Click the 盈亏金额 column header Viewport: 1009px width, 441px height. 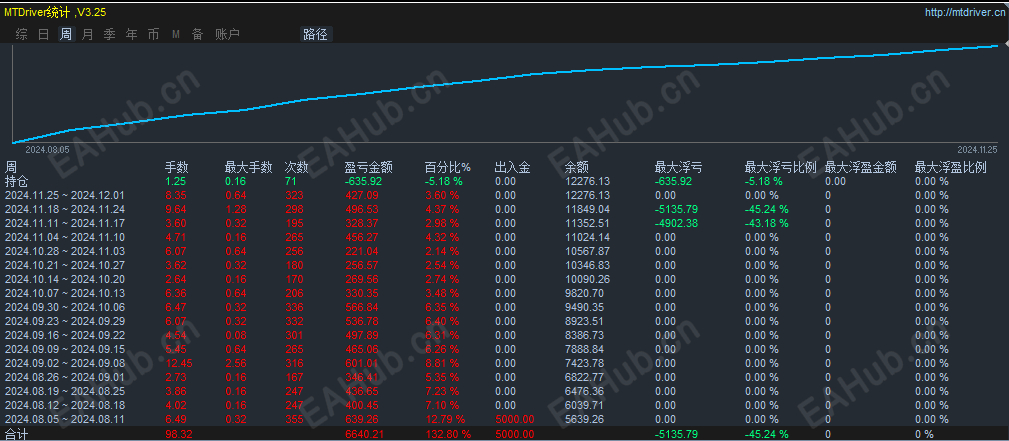coord(368,167)
